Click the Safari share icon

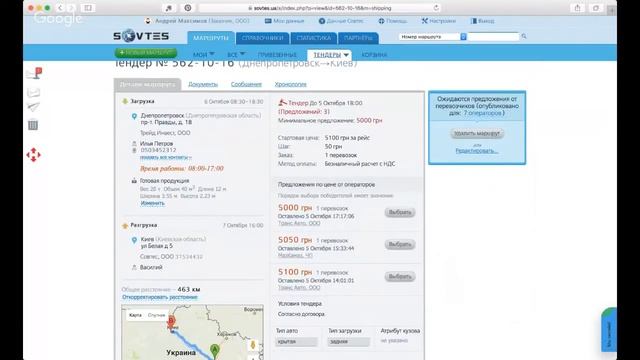click(x=577, y=8)
